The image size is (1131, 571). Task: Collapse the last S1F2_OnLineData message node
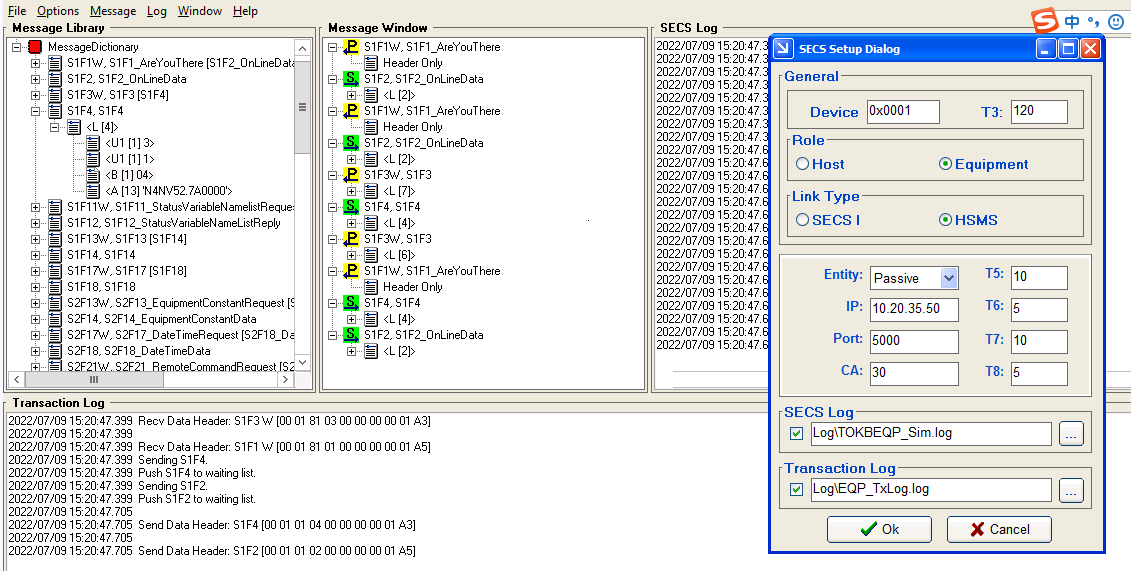click(332, 335)
